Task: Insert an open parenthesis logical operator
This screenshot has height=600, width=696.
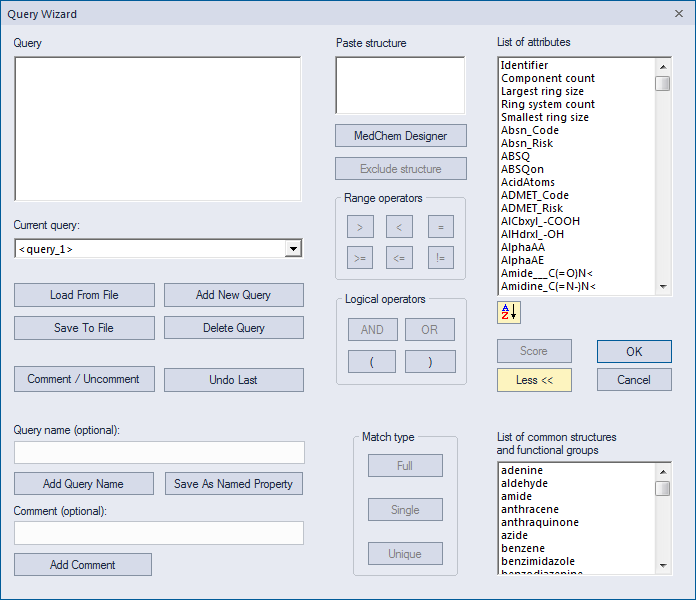Action: (x=372, y=362)
